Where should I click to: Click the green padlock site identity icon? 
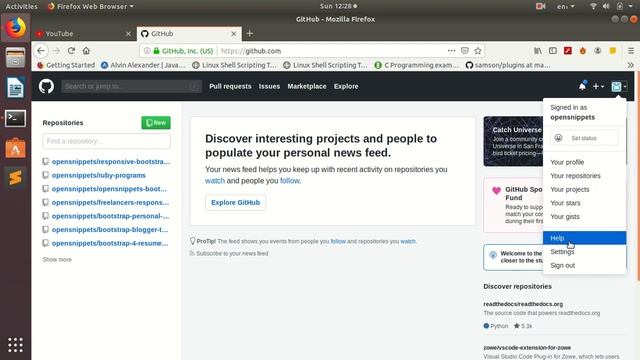tap(156, 51)
